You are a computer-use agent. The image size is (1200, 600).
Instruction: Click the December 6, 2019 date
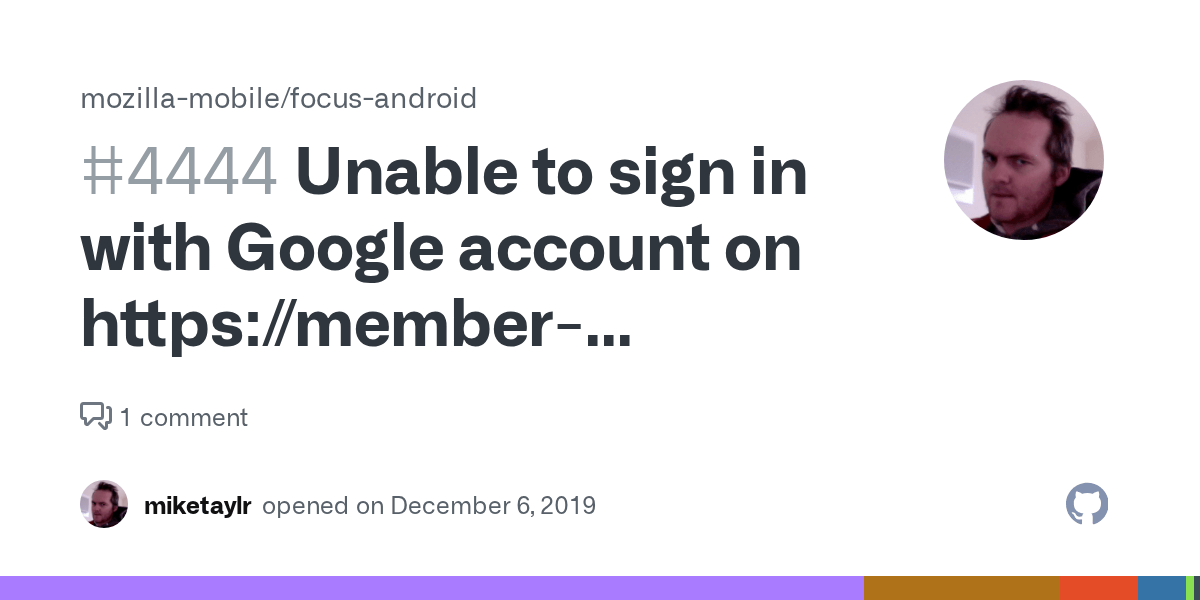[x=493, y=506]
